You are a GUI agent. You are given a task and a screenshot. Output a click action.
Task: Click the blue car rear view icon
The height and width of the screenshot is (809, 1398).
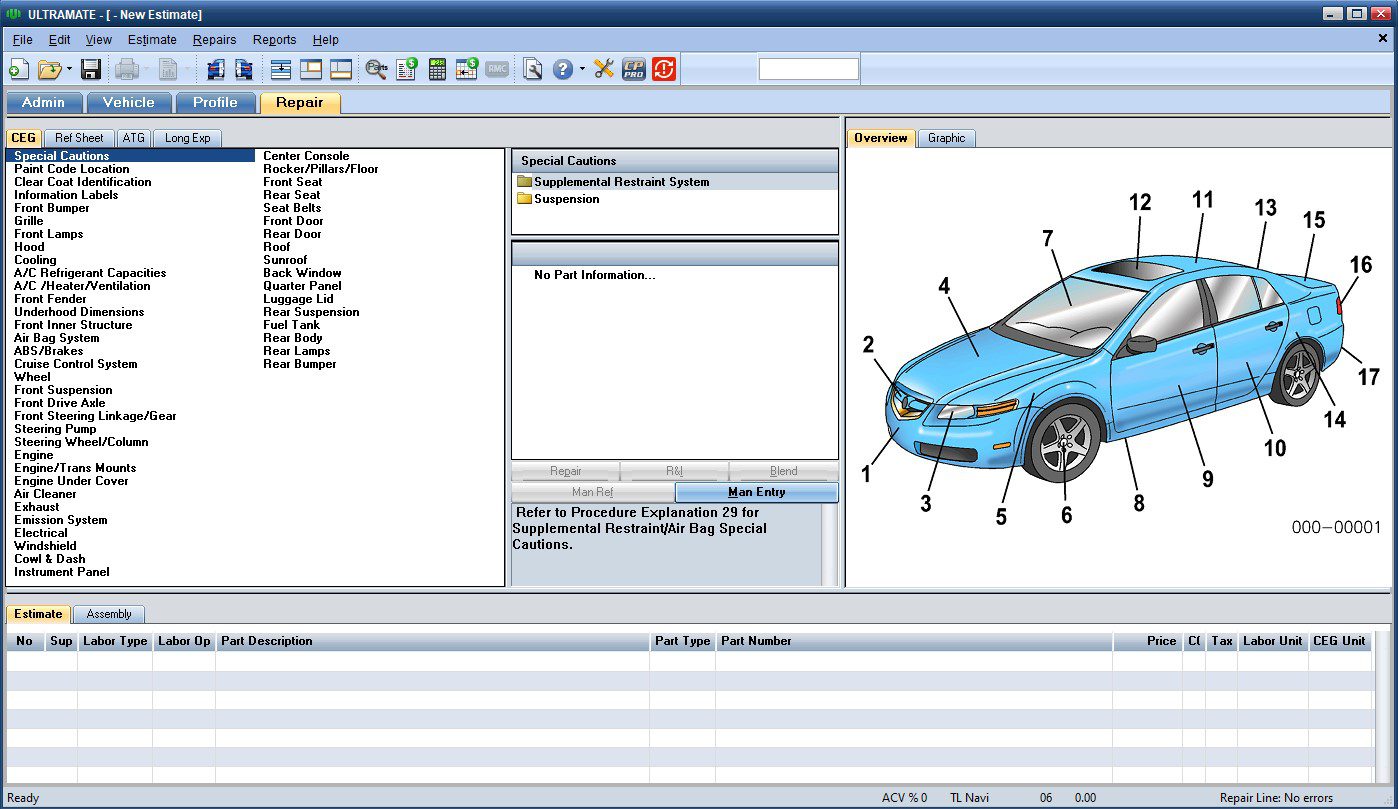(x=244, y=69)
